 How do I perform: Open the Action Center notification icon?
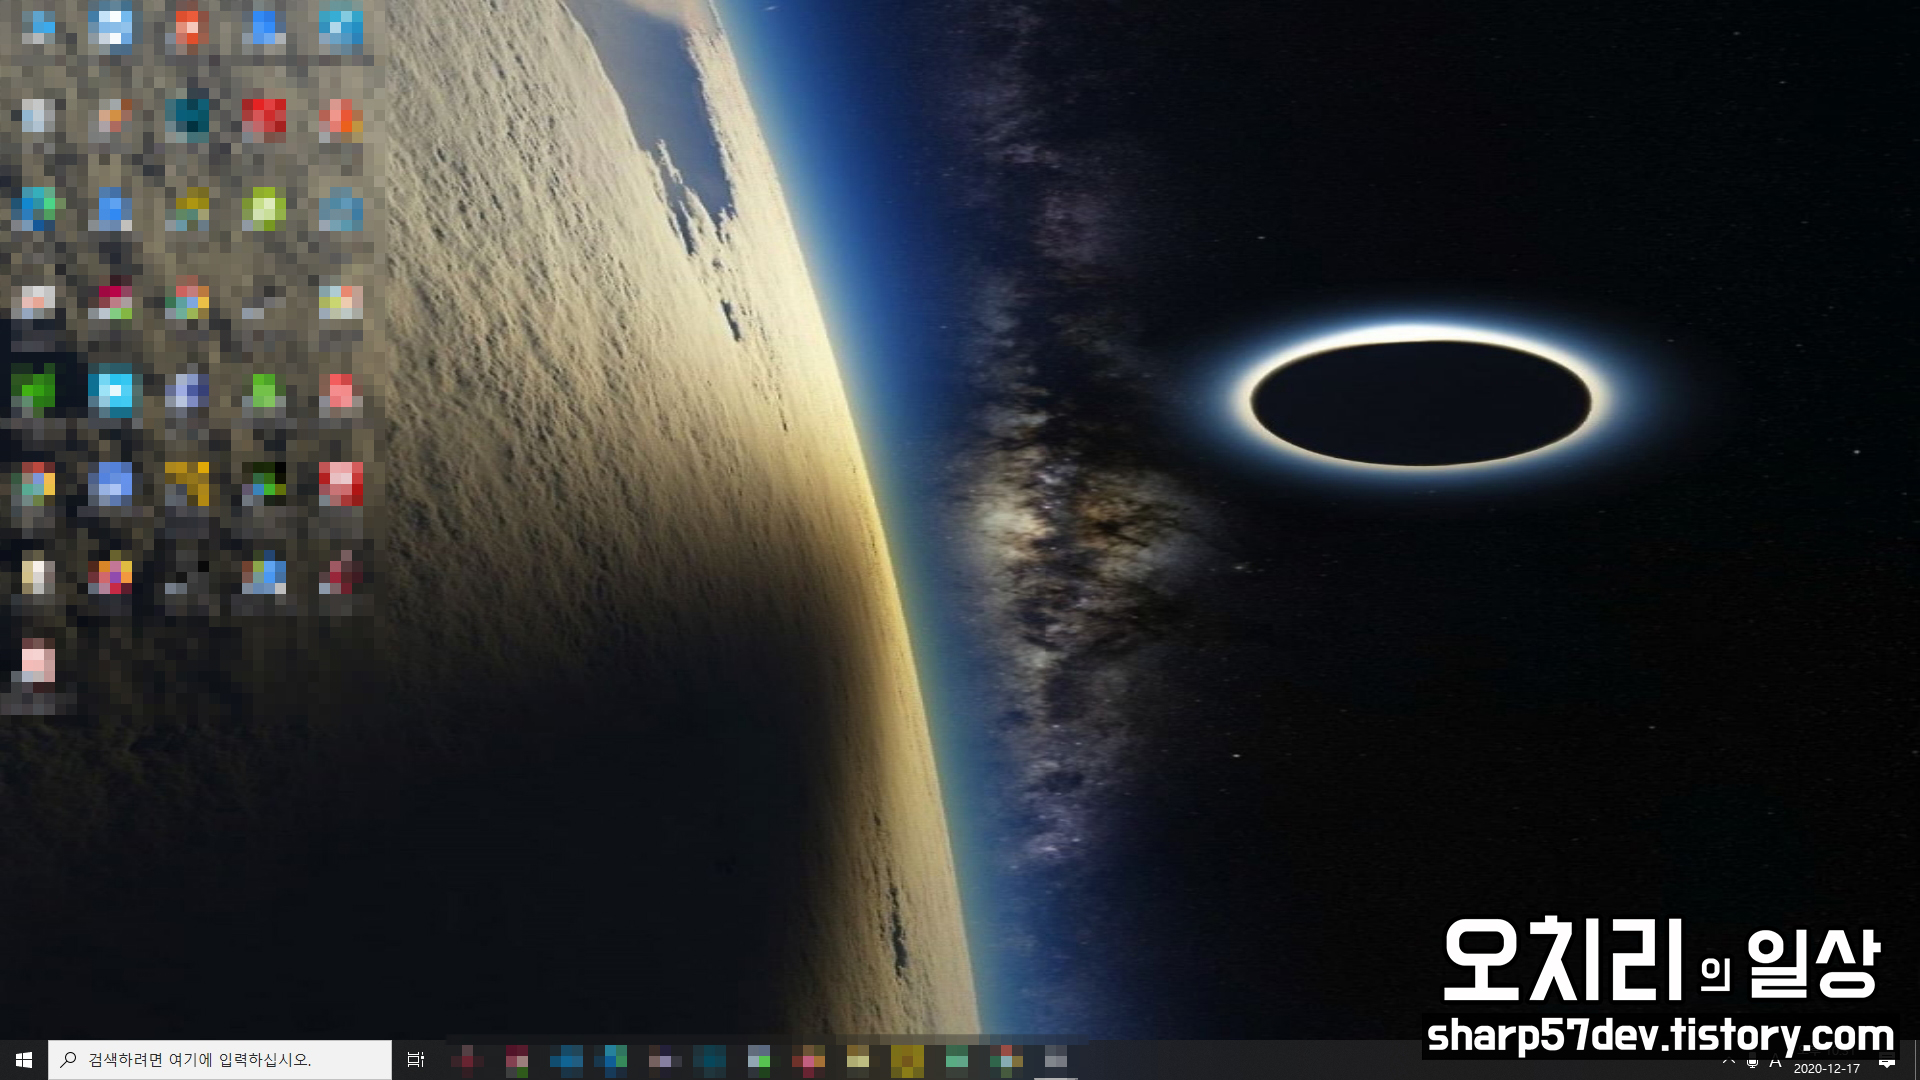pyautogui.click(x=1887, y=1062)
